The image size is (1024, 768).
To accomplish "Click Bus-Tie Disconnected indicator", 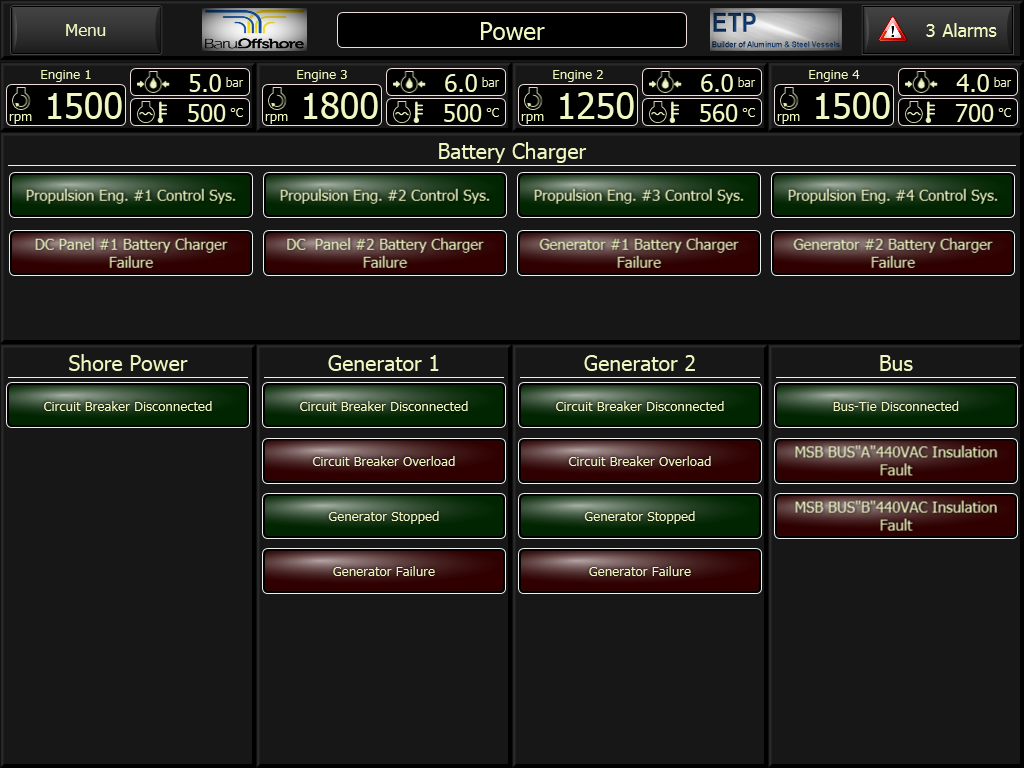I will click(x=896, y=406).
